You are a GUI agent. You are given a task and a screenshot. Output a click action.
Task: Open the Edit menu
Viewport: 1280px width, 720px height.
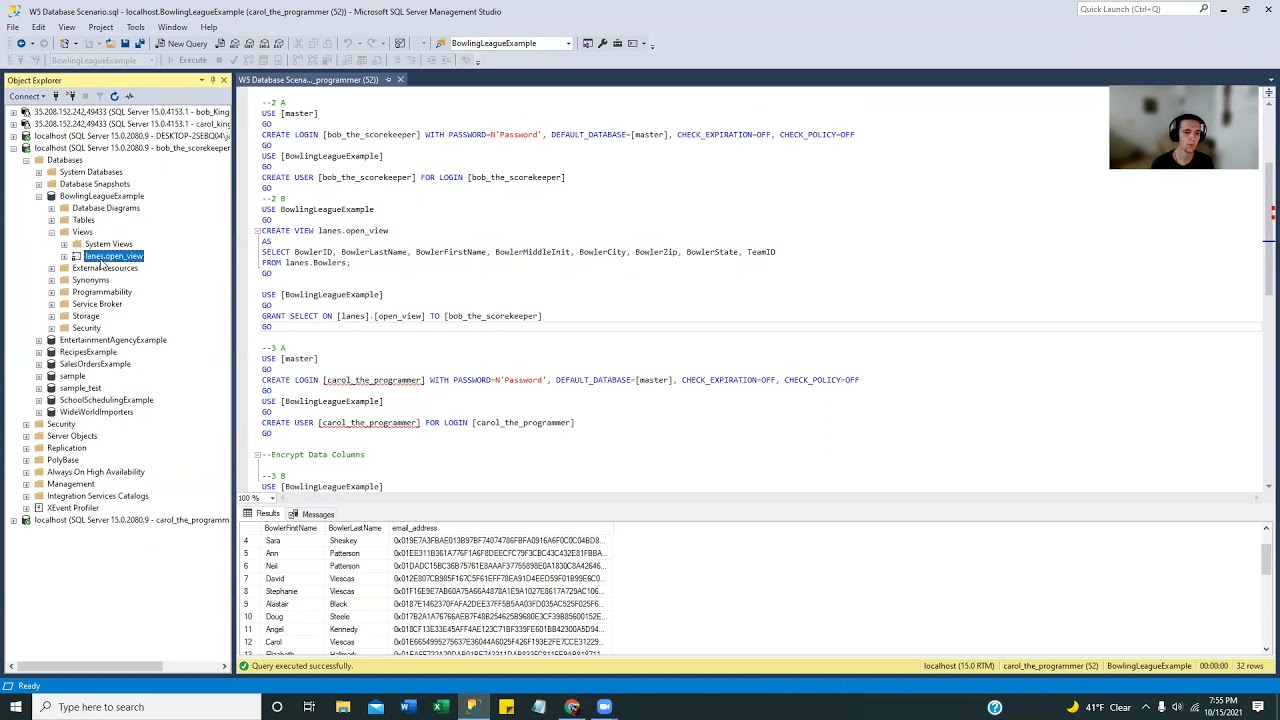39,27
